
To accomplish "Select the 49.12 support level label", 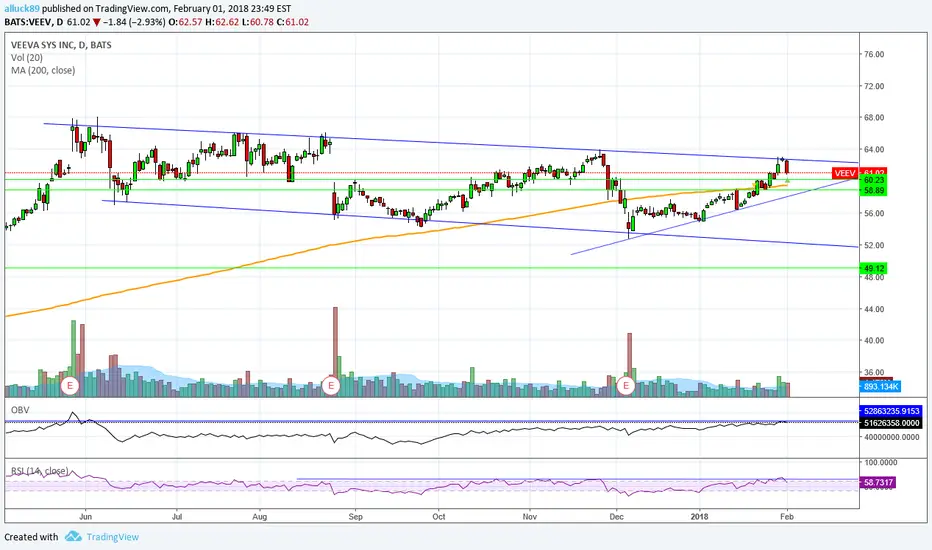I will tap(874, 268).
